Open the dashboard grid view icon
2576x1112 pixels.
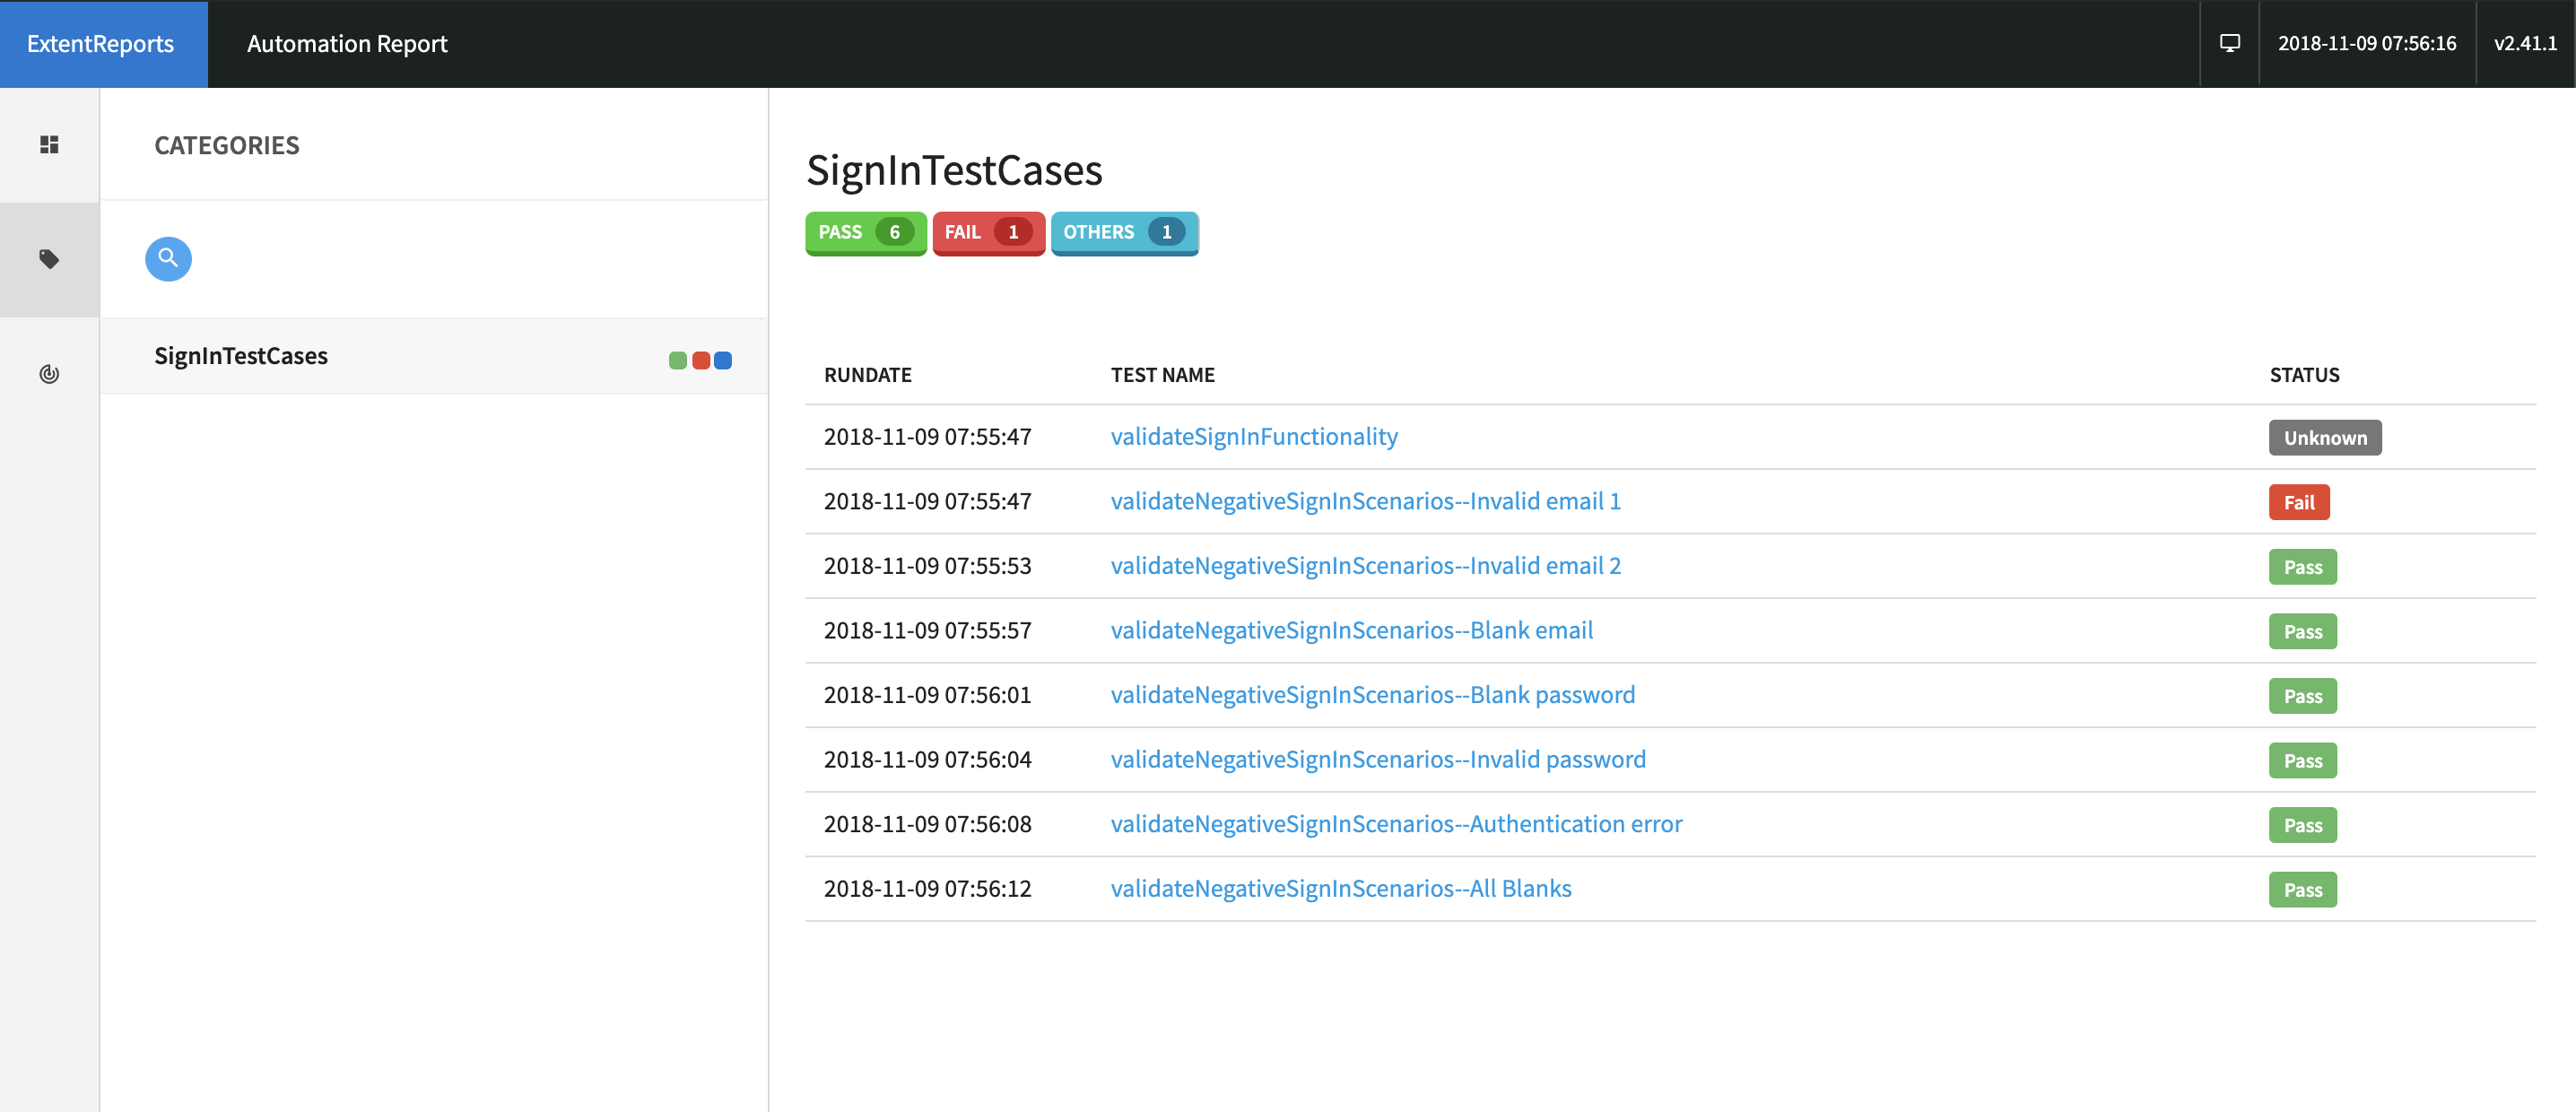pyautogui.click(x=49, y=145)
